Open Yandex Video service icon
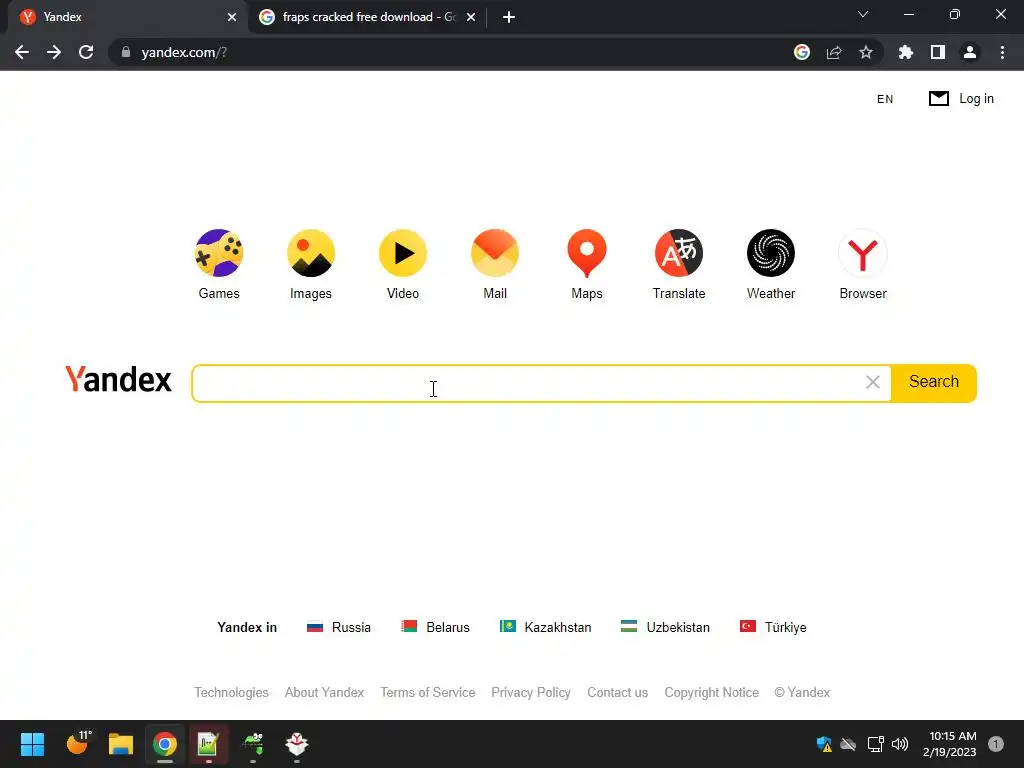 [403, 253]
